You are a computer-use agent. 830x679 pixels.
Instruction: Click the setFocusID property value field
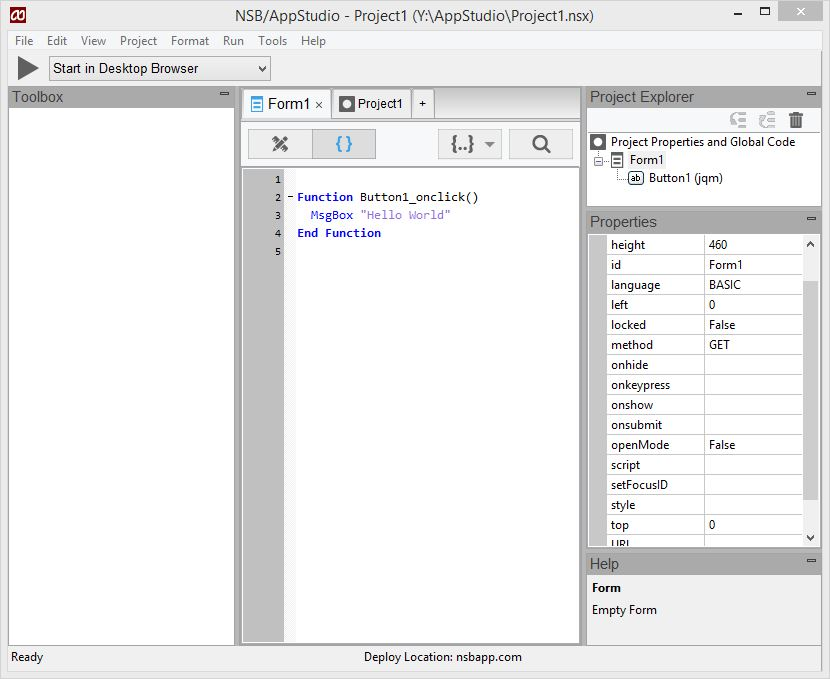click(x=753, y=485)
